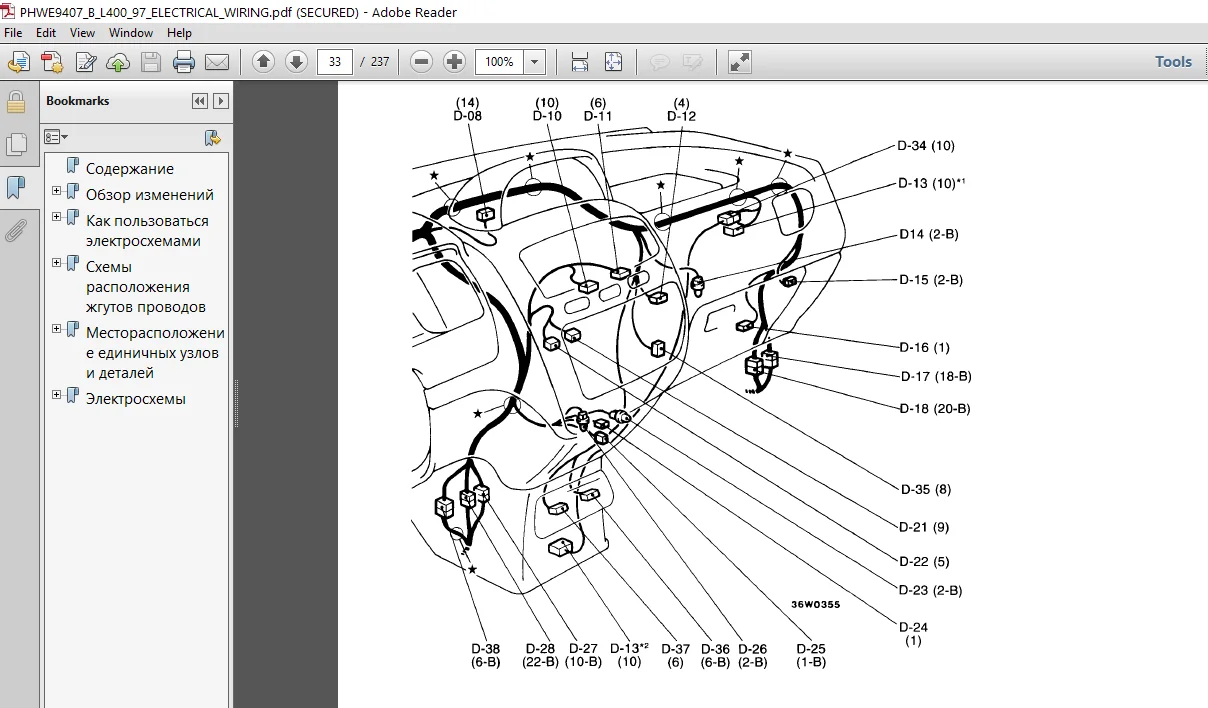Click the Fit one full page icon
The image size is (1208, 708).
click(614, 62)
